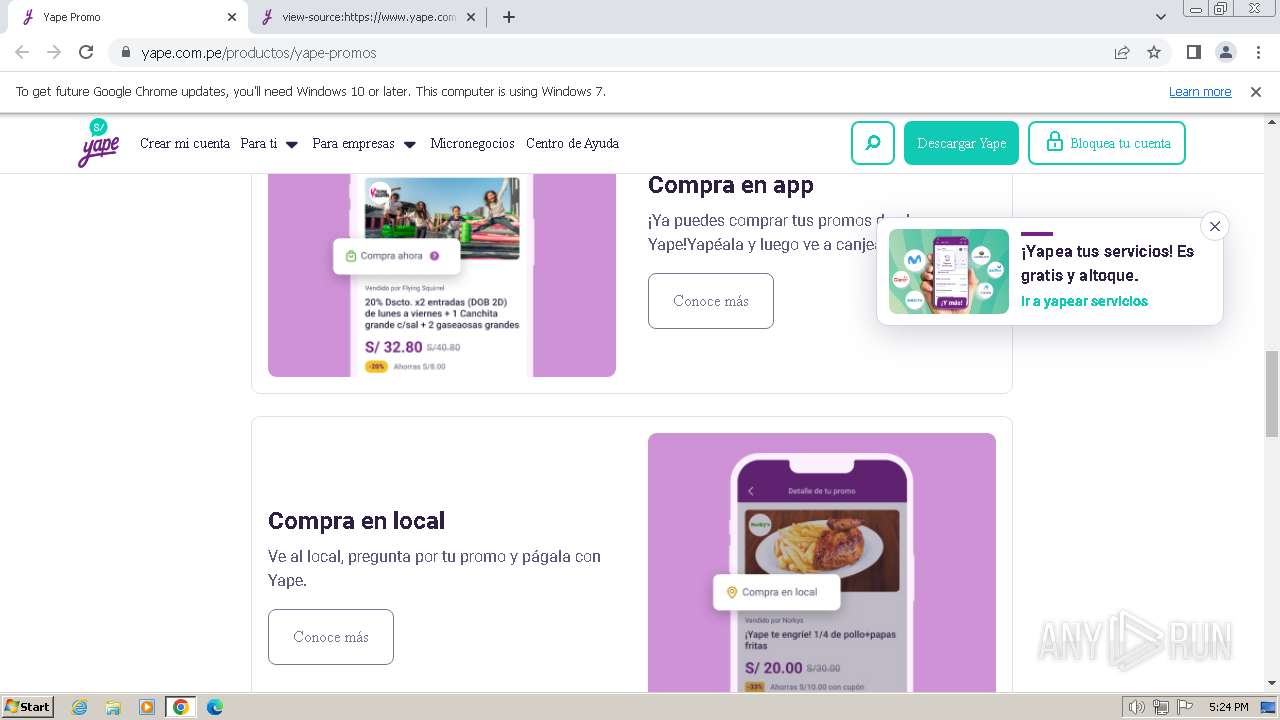Click the Yape logo in the header
Viewport: 1280px width, 720px height.
pyautogui.click(x=98, y=143)
